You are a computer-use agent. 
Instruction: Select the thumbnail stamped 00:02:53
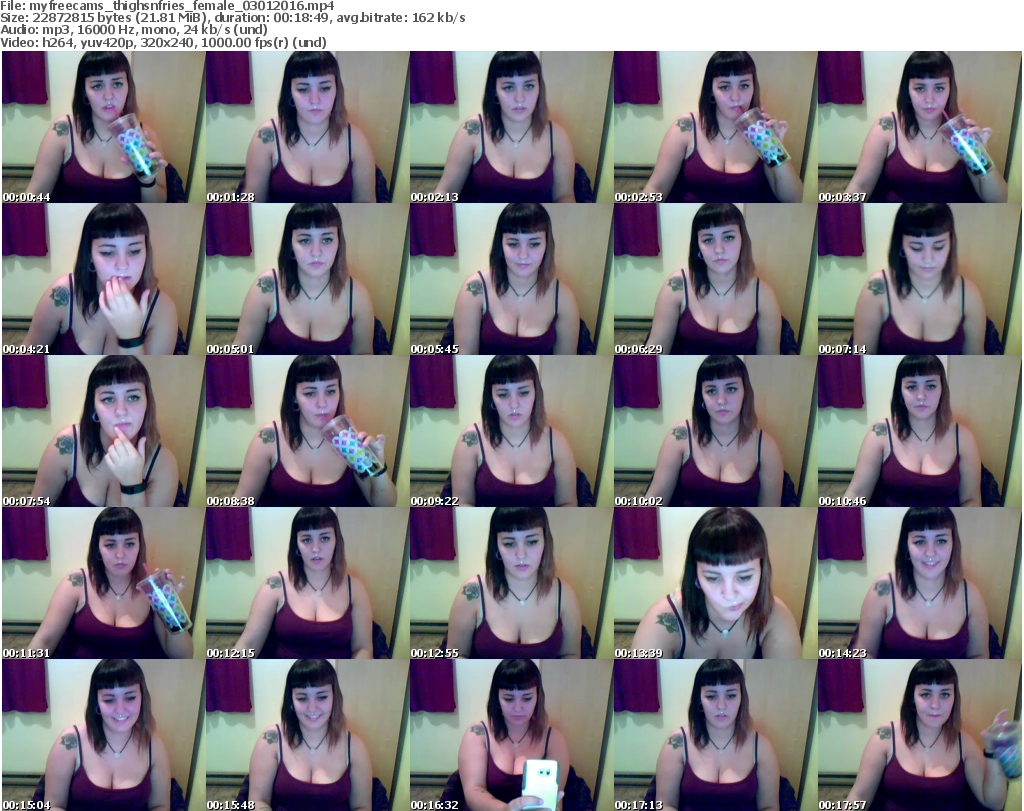715,127
